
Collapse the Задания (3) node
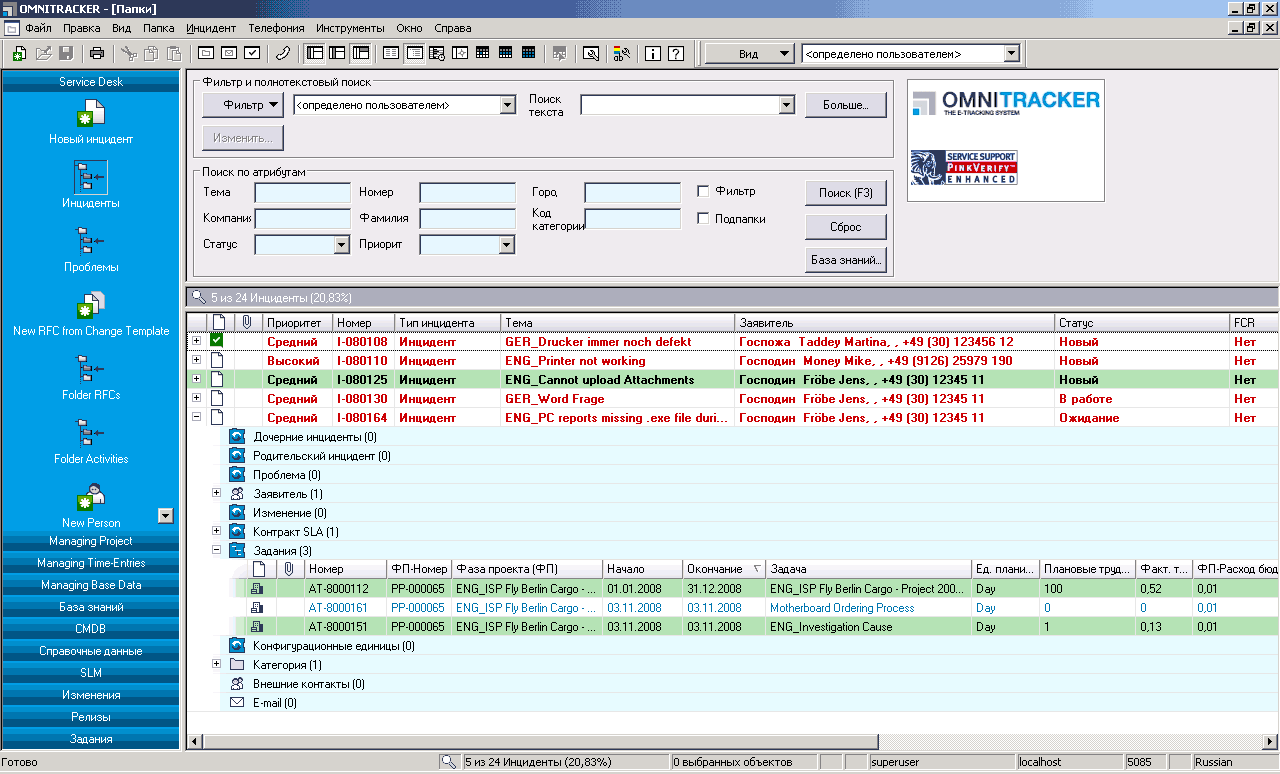pos(216,551)
